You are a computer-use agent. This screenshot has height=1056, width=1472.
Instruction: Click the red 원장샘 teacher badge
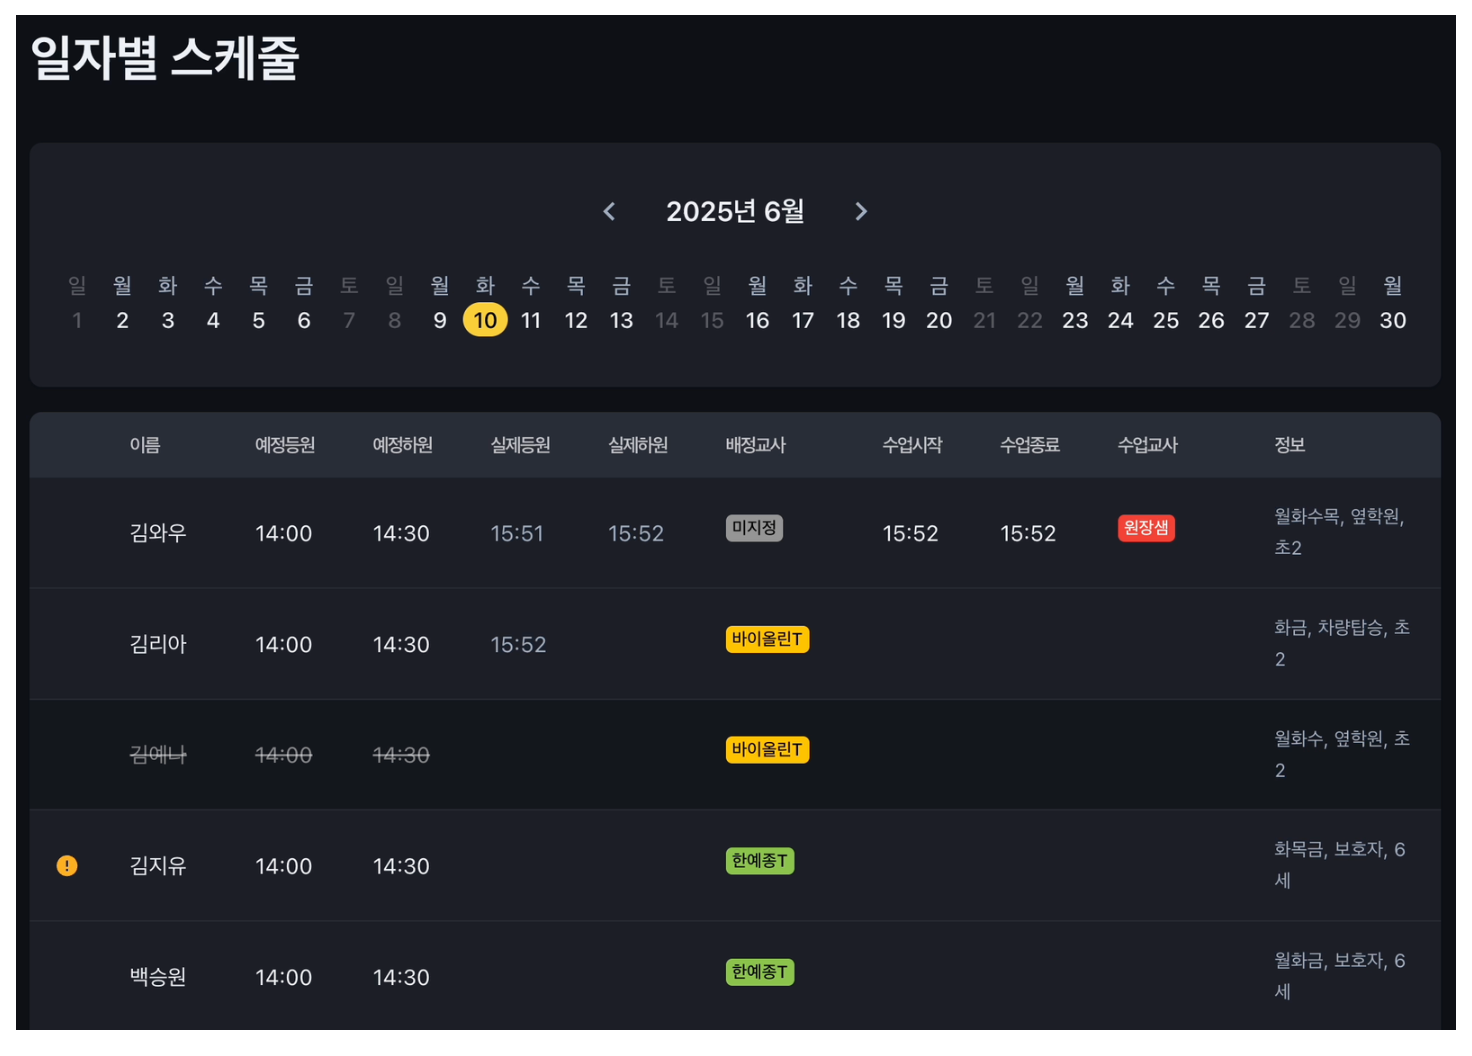point(1146,528)
